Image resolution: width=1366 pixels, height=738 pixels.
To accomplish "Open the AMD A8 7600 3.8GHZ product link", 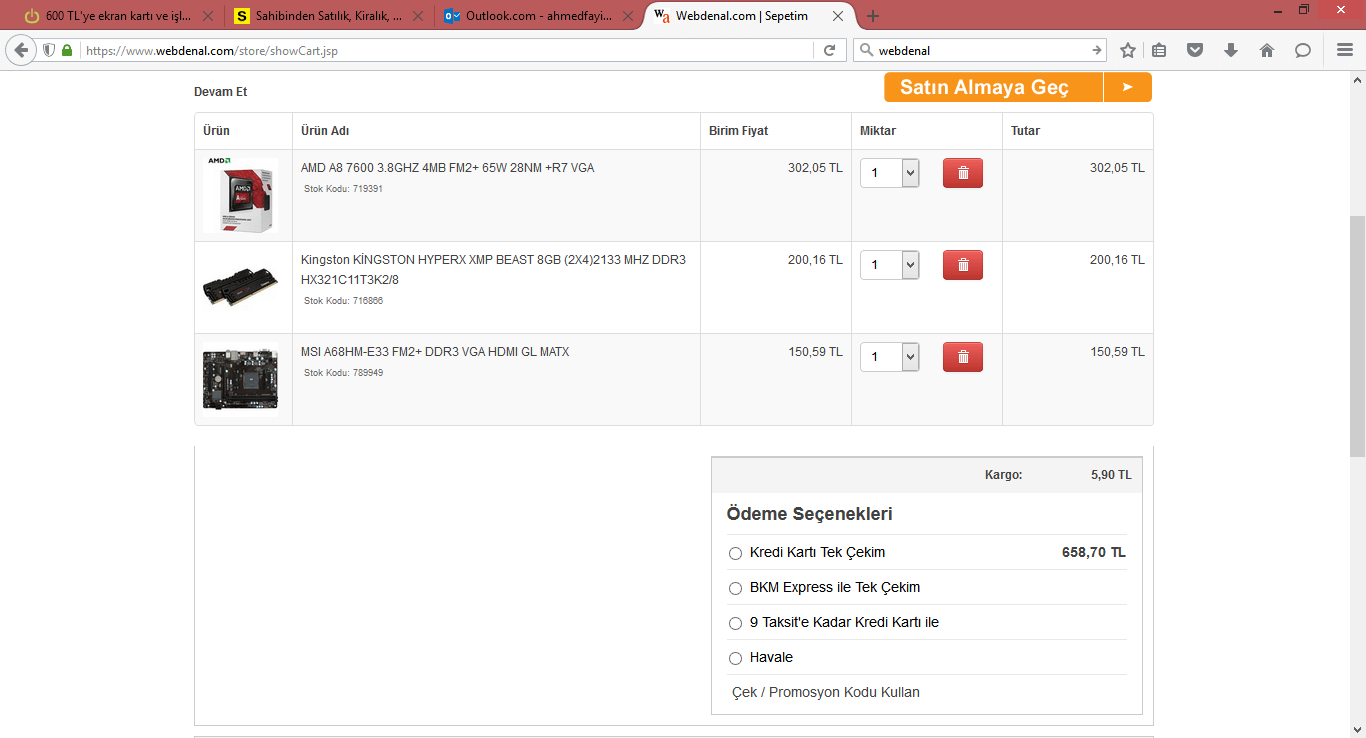I will click(x=447, y=168).
